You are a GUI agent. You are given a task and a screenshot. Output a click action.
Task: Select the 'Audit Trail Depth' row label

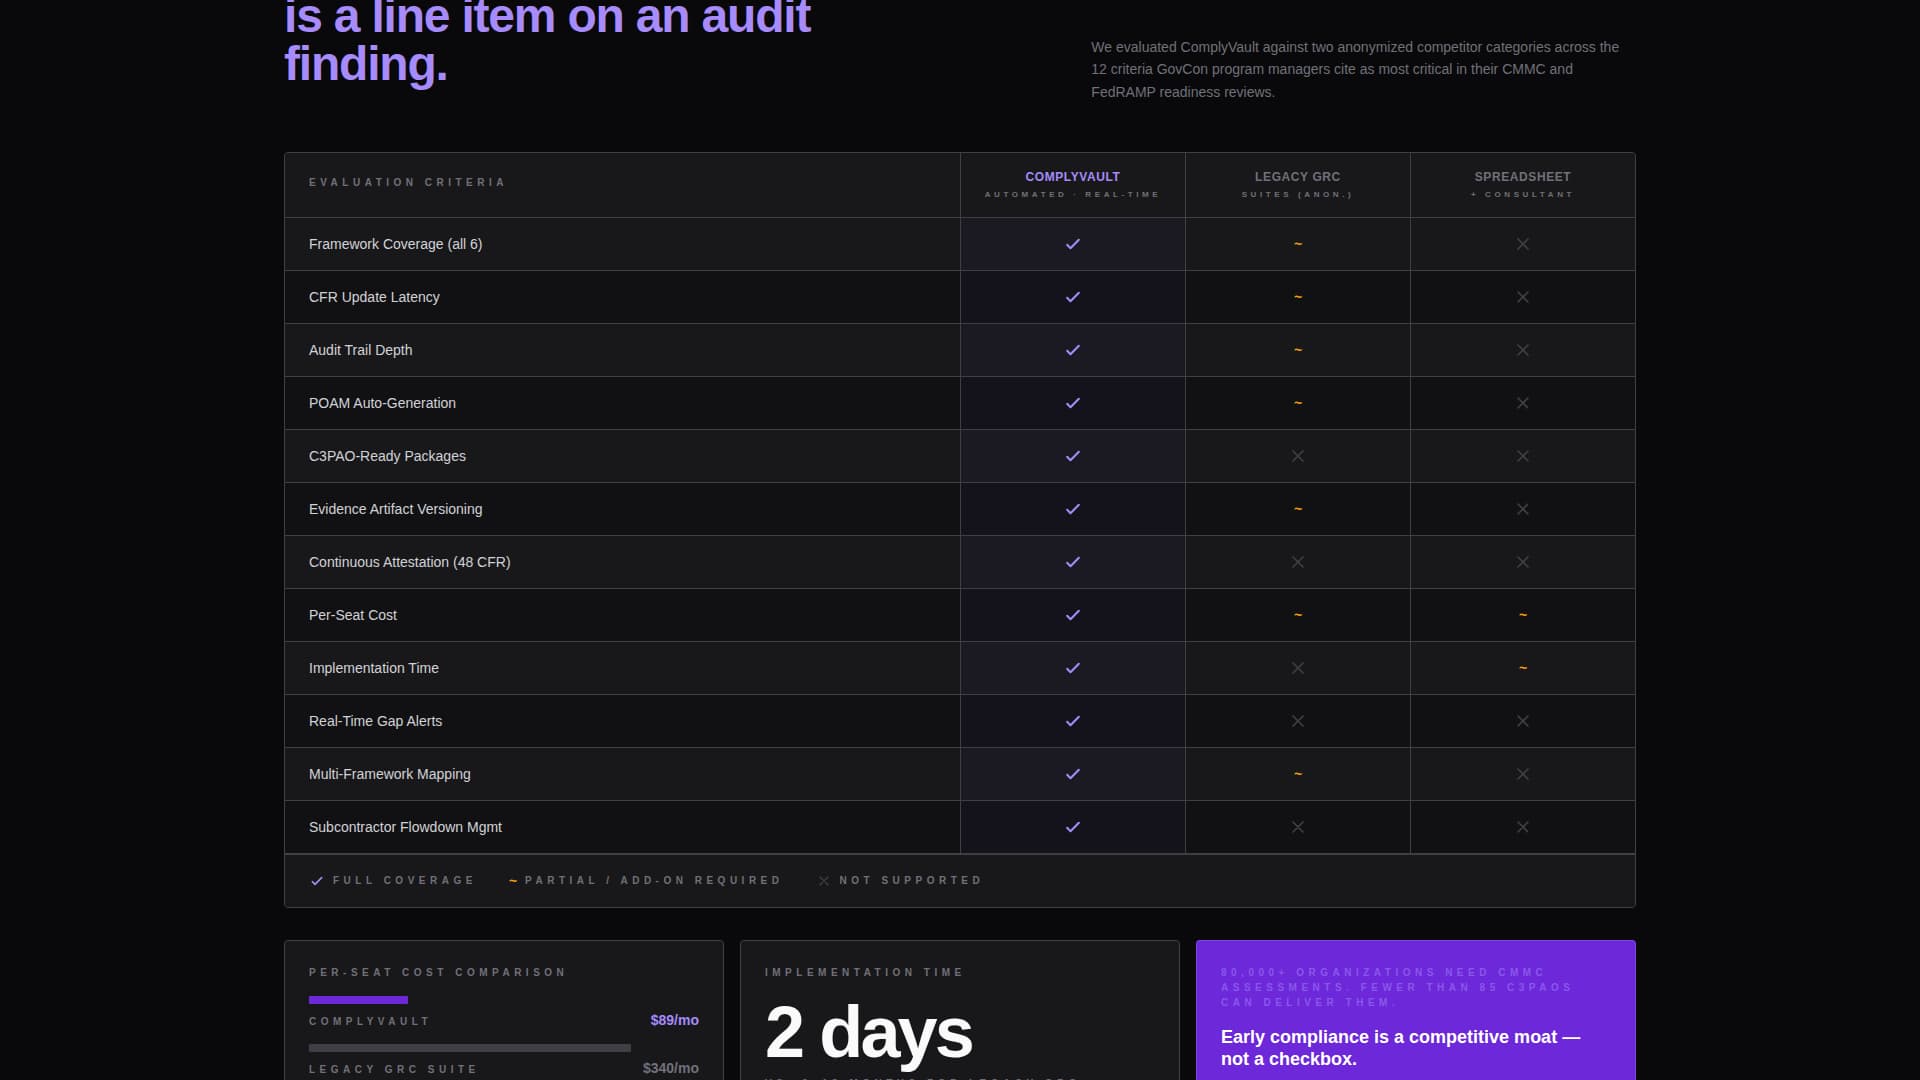point(360,350)
